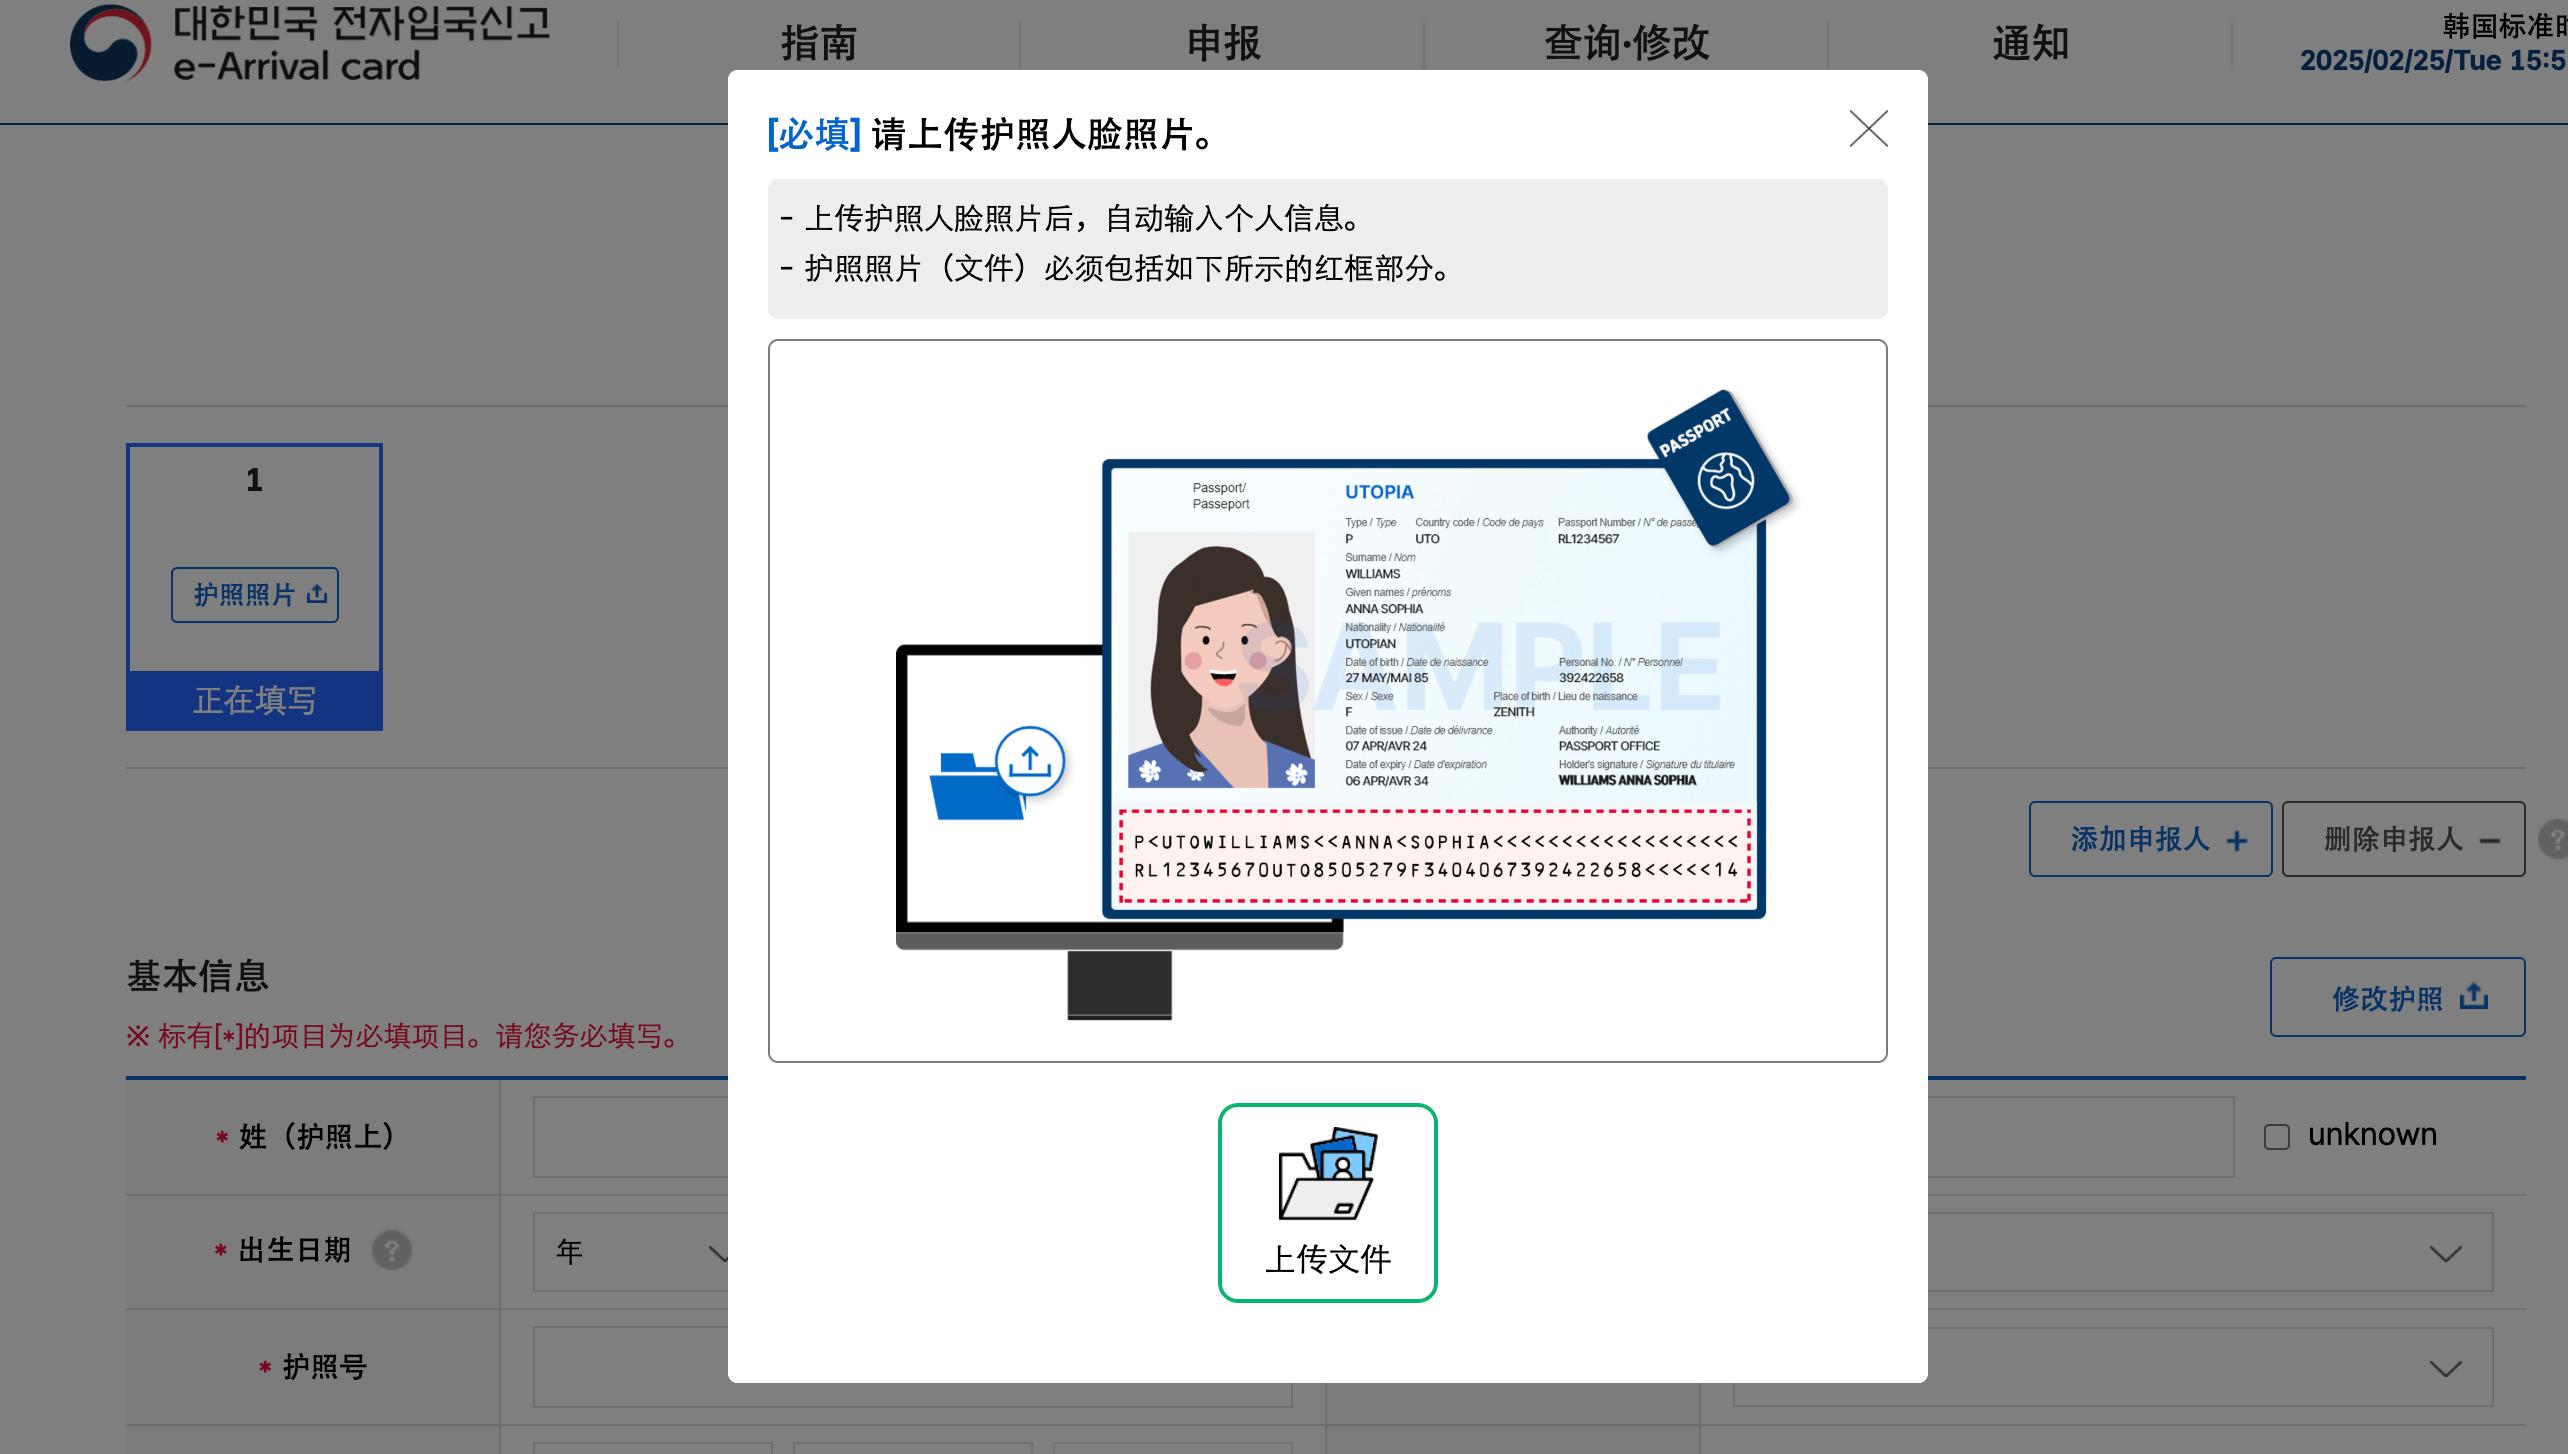Open the 申报 menu

click(x=1223, y=44)
